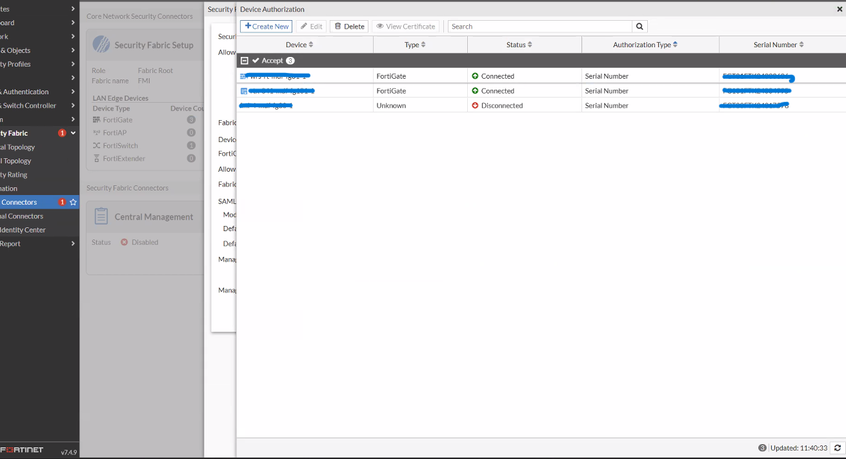The image size is (846, 459).
Task: Click first row device icon
Action: [x=243, y=77]
